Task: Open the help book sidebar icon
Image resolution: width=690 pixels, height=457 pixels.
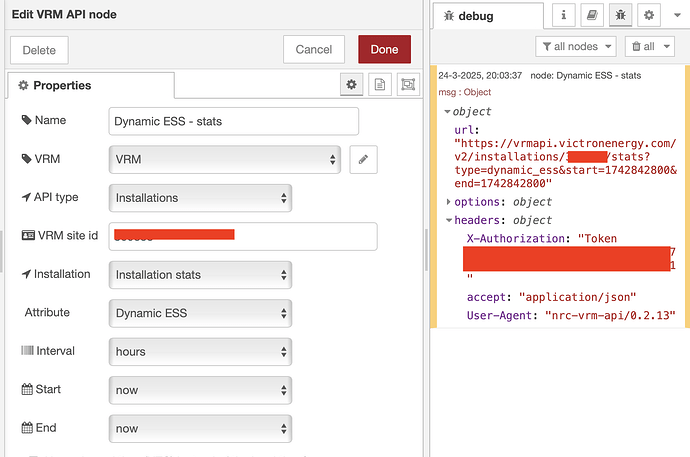Action: coord(593,16)
